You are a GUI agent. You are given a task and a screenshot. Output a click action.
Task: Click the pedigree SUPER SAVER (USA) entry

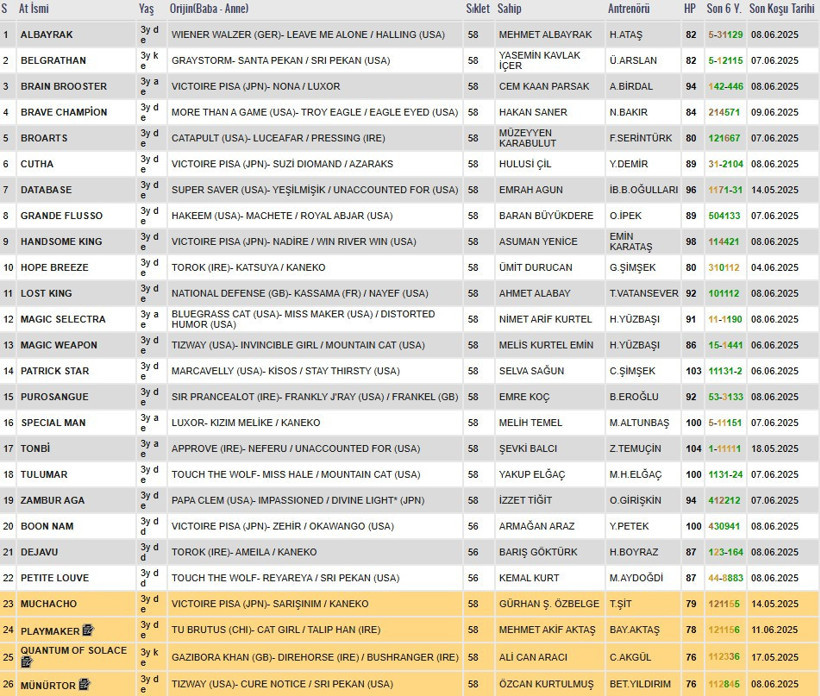(x=217, y=190)
